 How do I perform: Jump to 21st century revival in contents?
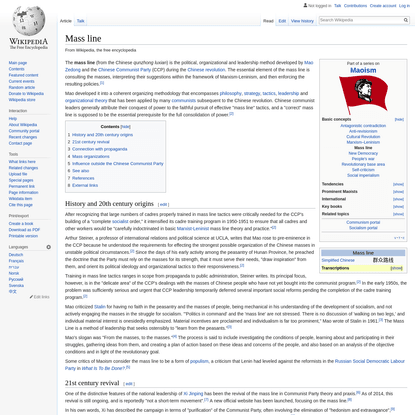click(x=91, y=142)
